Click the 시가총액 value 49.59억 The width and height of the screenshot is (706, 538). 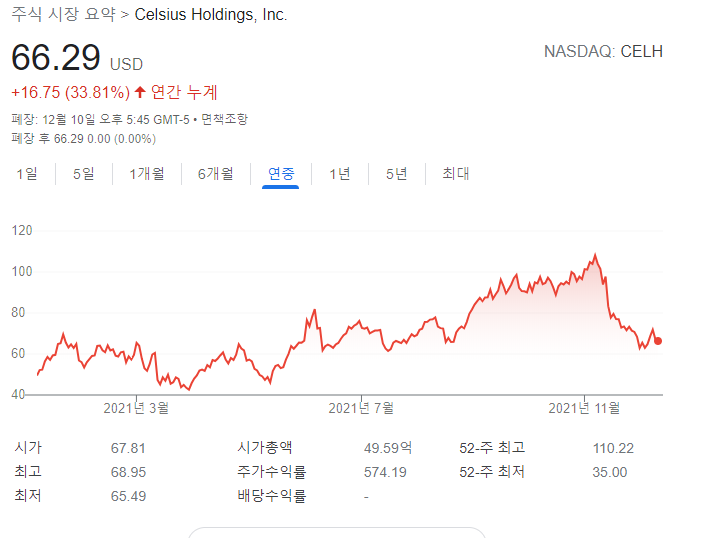(x=388, y=448)
